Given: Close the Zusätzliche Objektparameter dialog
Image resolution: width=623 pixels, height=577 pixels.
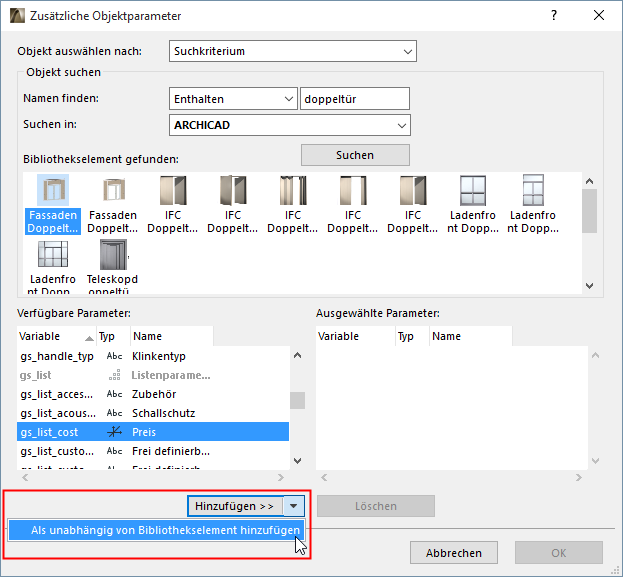Looking at the screenshot, I should tap(599, 15).
